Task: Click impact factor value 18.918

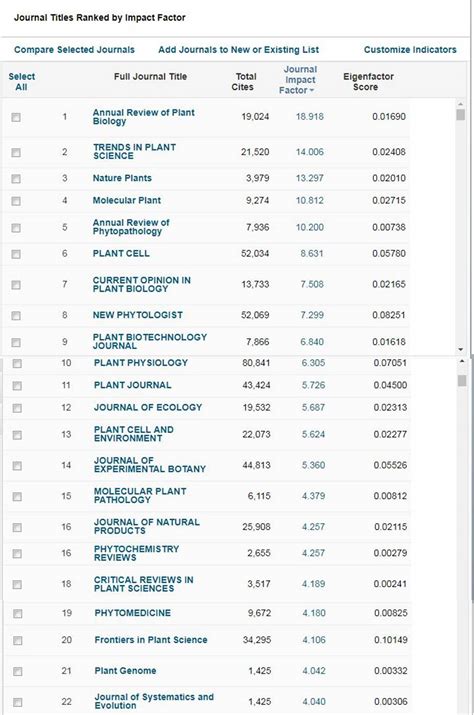Action: coord(309,117)
